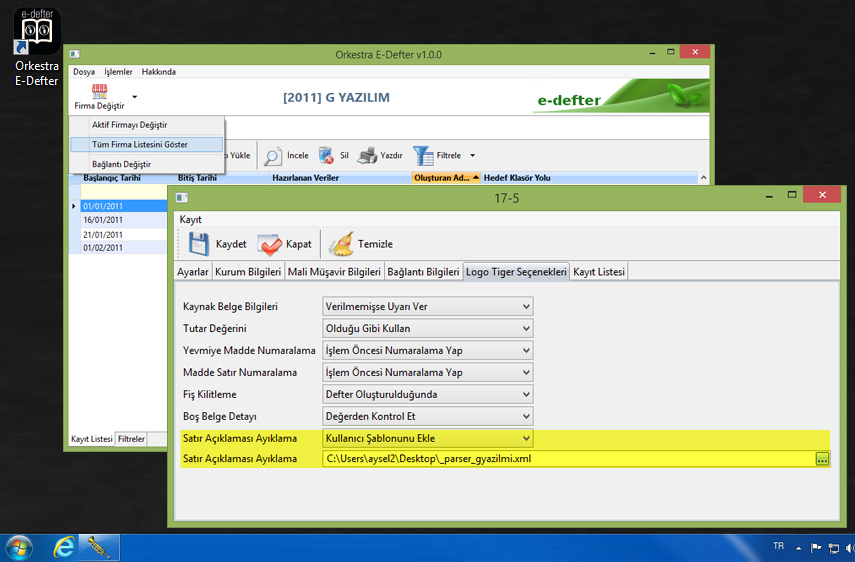Click the Firma Değiştir icon
The width and height of the screenshot is (855, 562).
pos(99,92)
